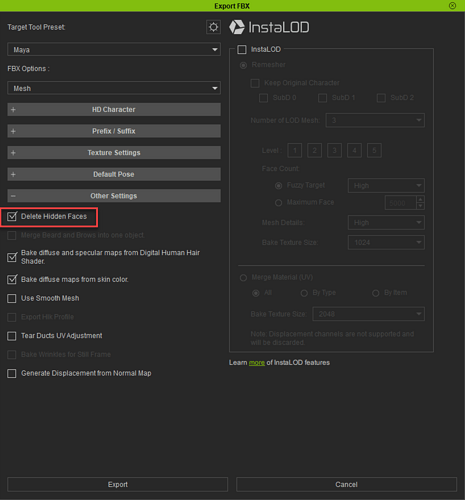
Task: Select LOD Level 2 button
Action: coord(315,151)
